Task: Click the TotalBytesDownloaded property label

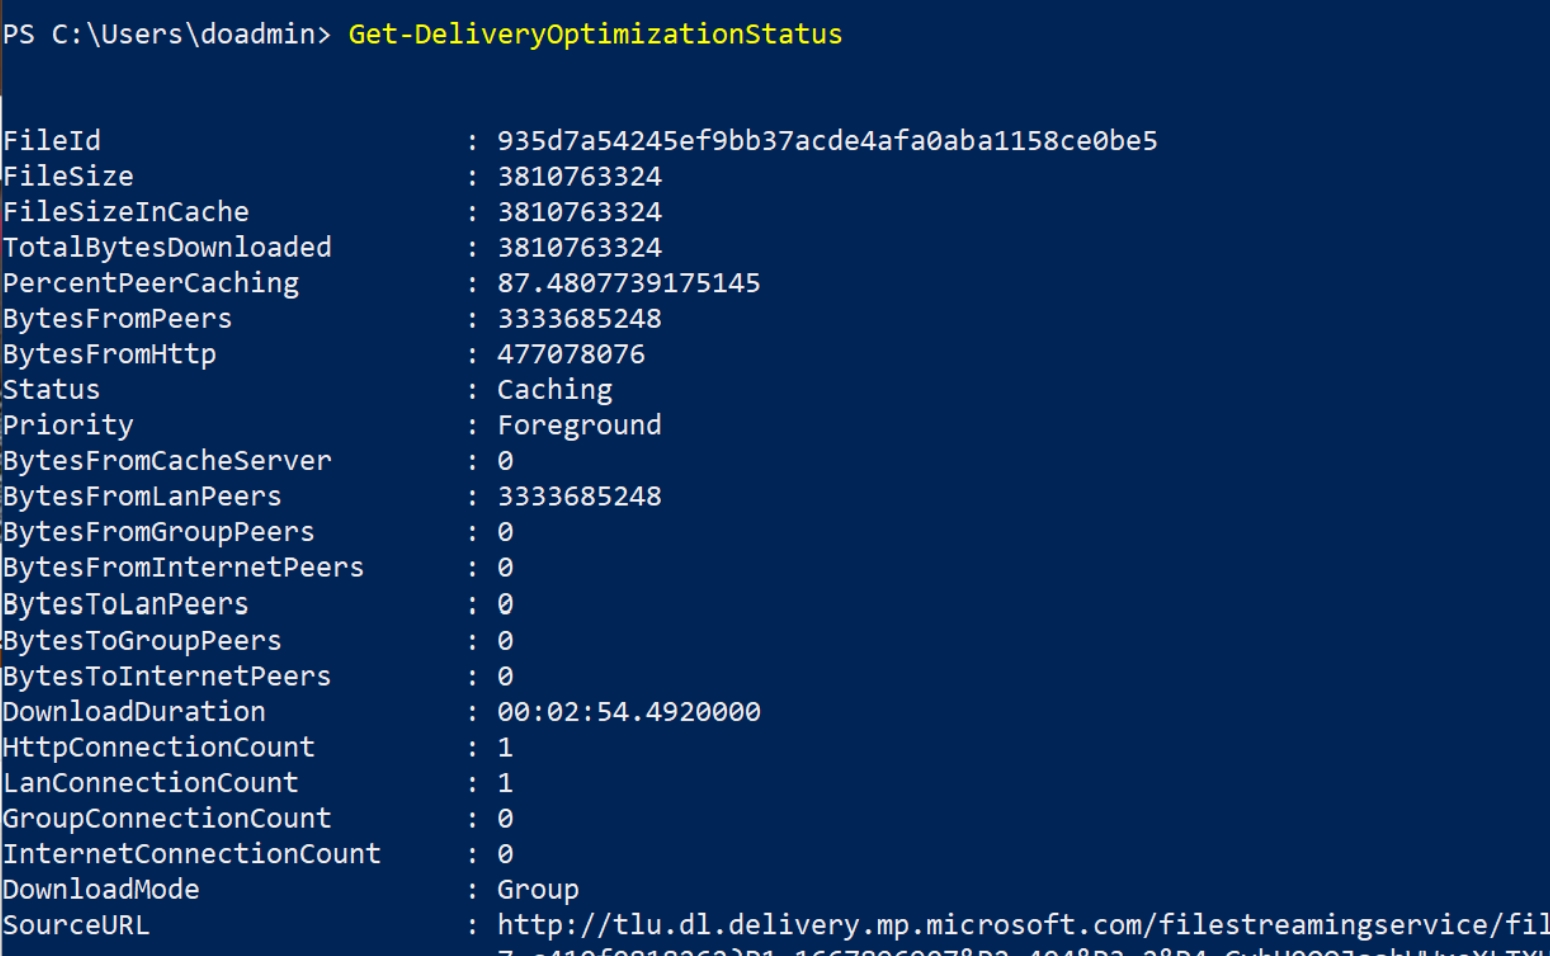Action: point(167,247)
